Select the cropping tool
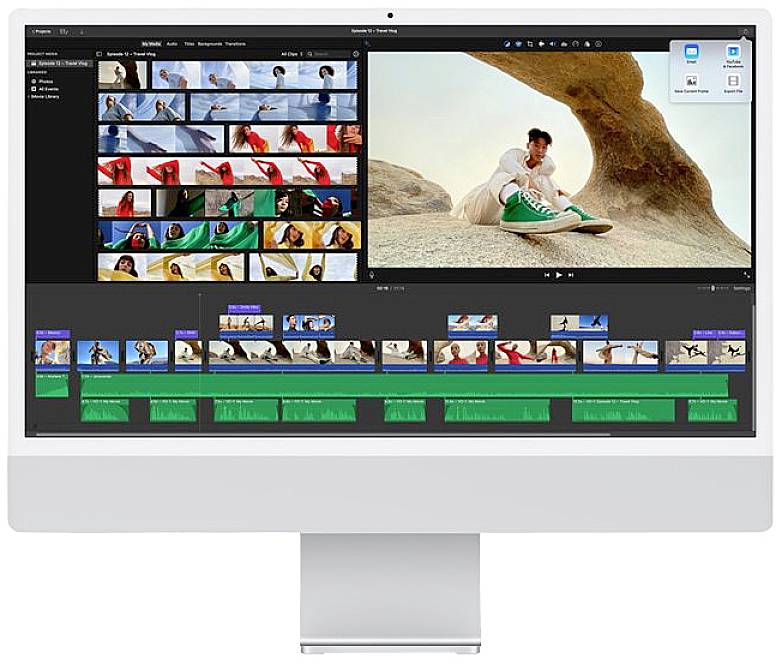 [530, 44]
